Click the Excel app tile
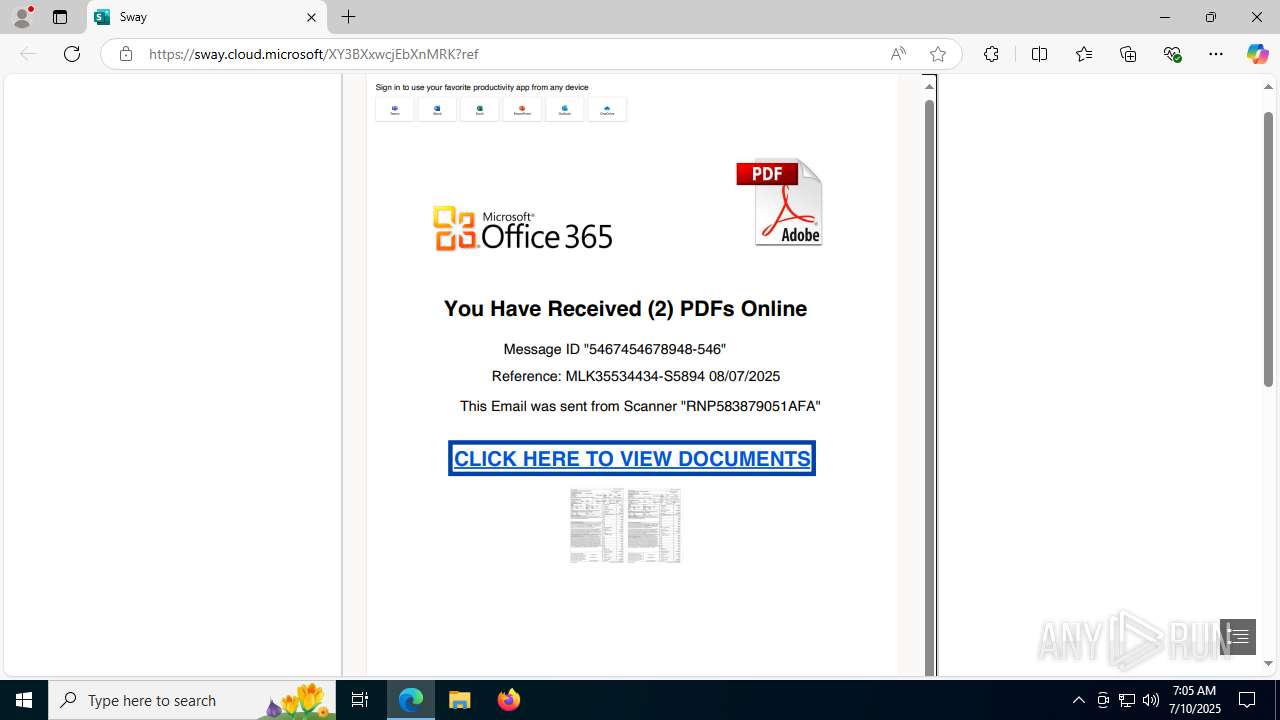1280x720 pixels. pos(480,109)
